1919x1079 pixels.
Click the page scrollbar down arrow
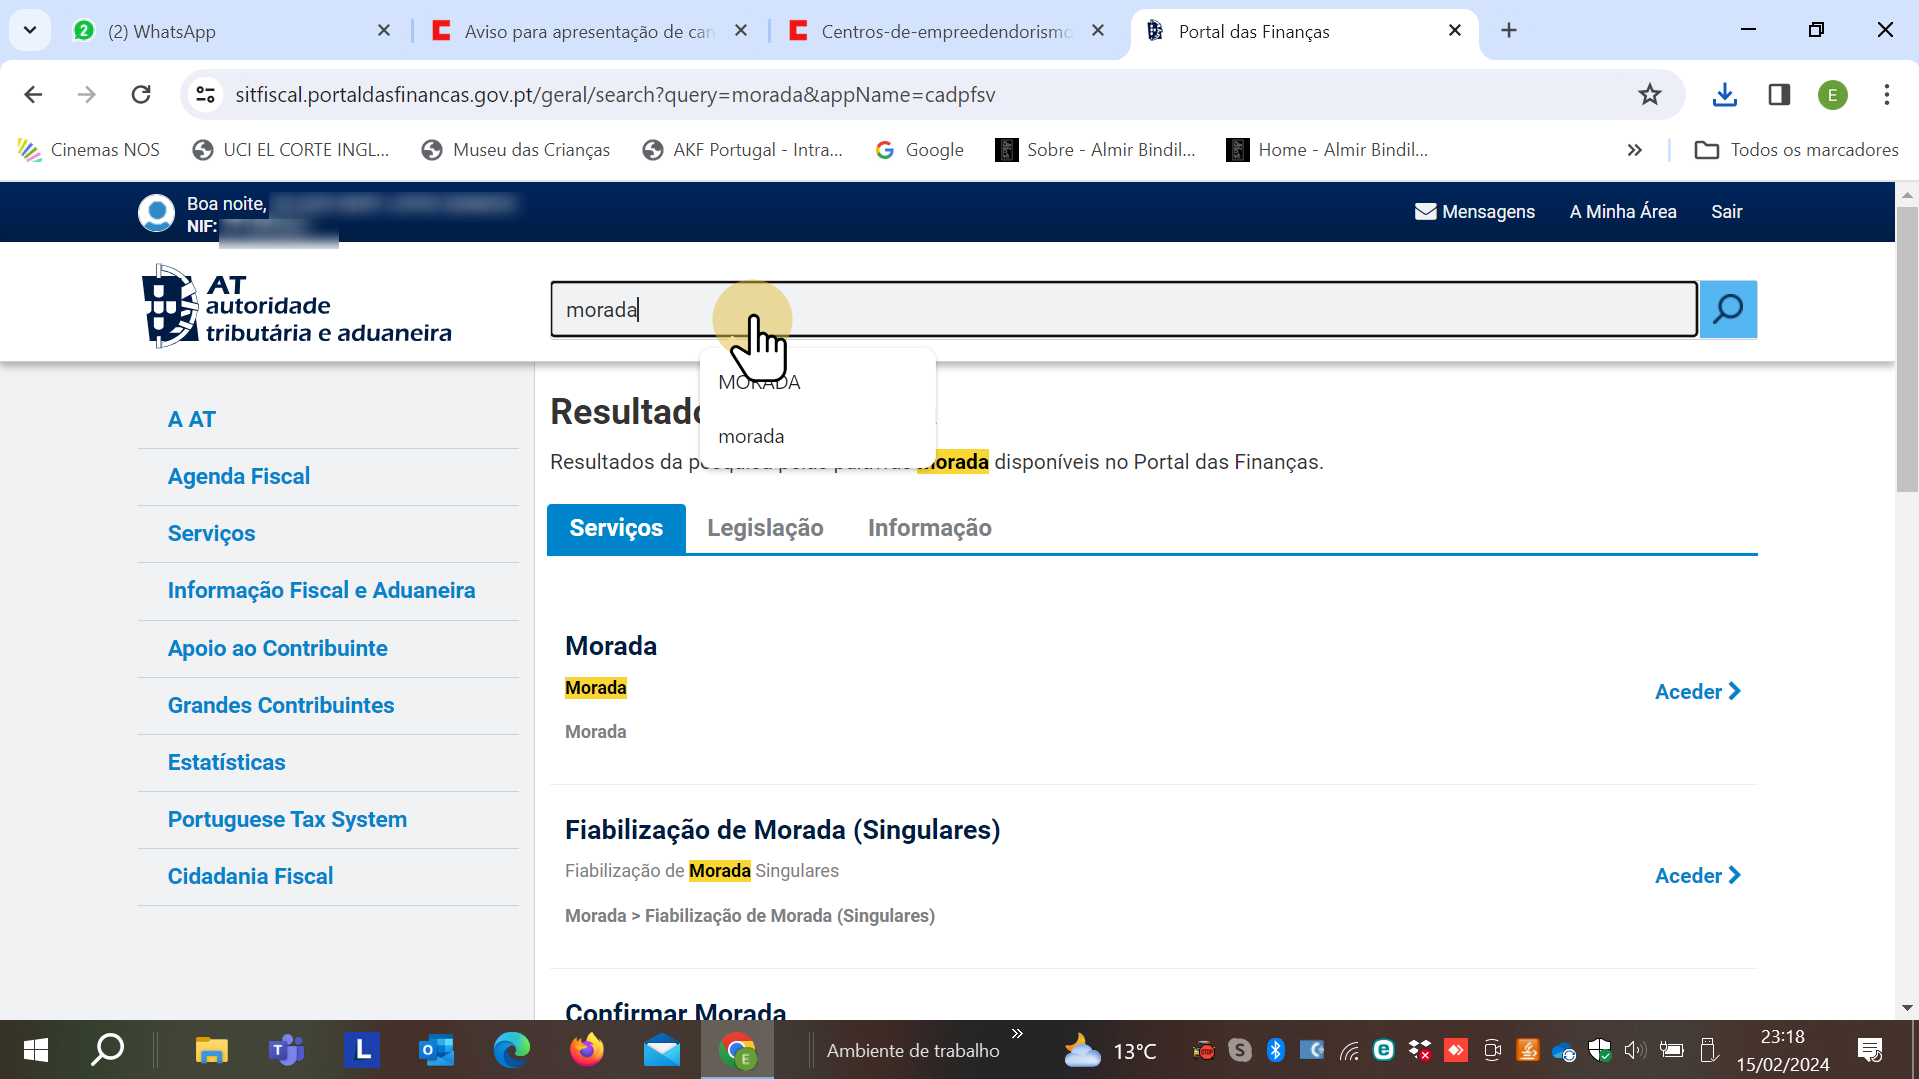click(x=1906, y=1008)
